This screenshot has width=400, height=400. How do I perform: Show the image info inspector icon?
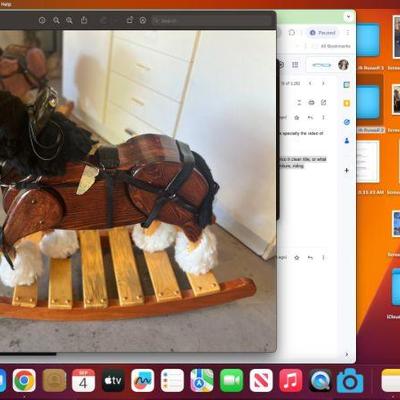[x=42, y=20]
